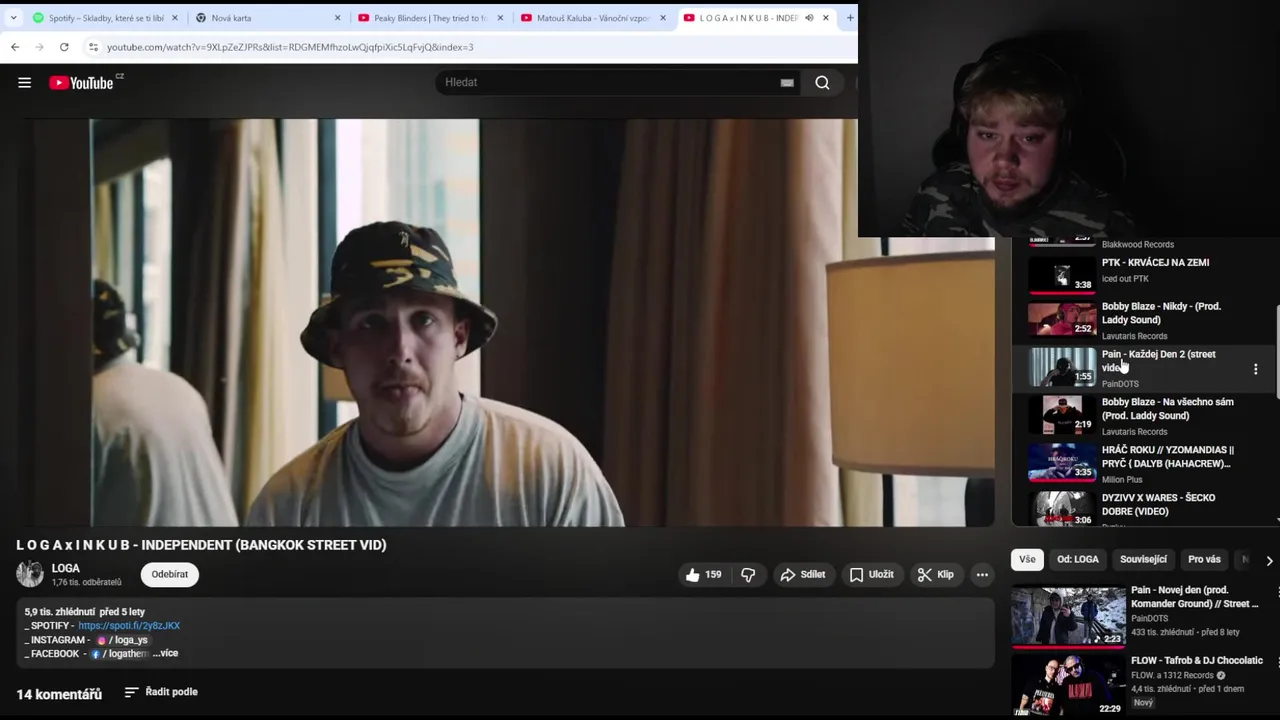This screenshot has width=1280, height=720.
Task: Open FLOW - Tafrob & DJ Chocolatic thumbnail
Action: click(1068, 686)
